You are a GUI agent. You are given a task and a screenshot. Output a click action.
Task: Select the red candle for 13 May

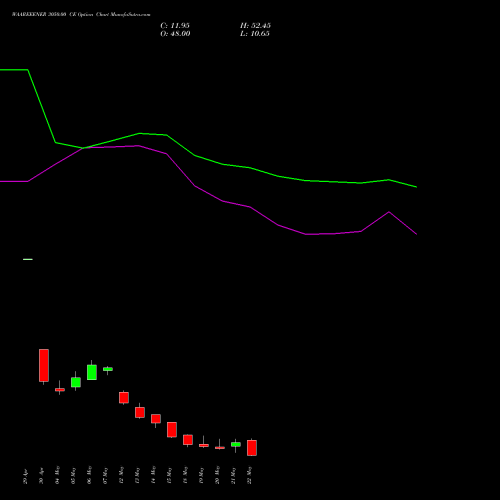click(x=140, y=412)
